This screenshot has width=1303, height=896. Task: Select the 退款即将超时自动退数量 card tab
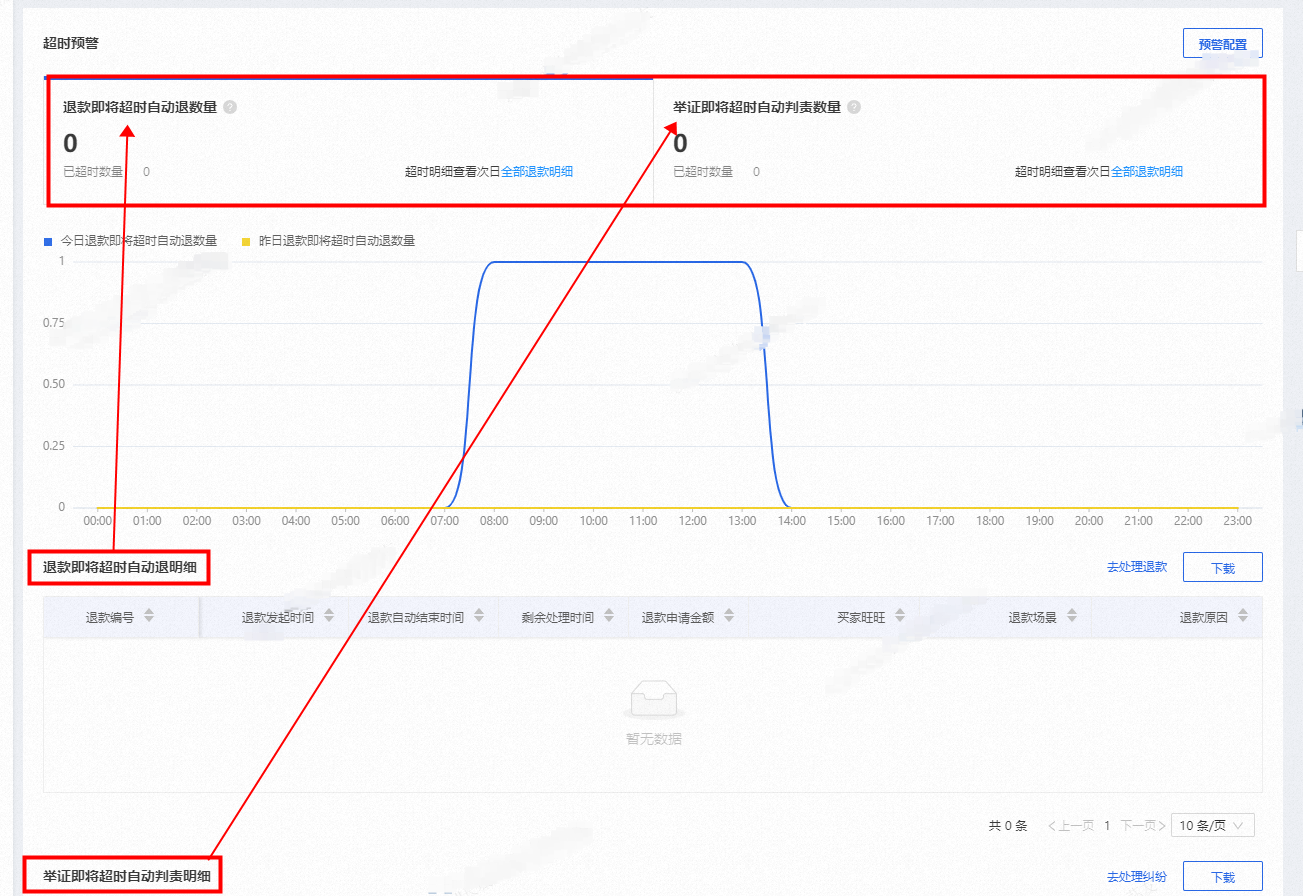pos(349,140)
